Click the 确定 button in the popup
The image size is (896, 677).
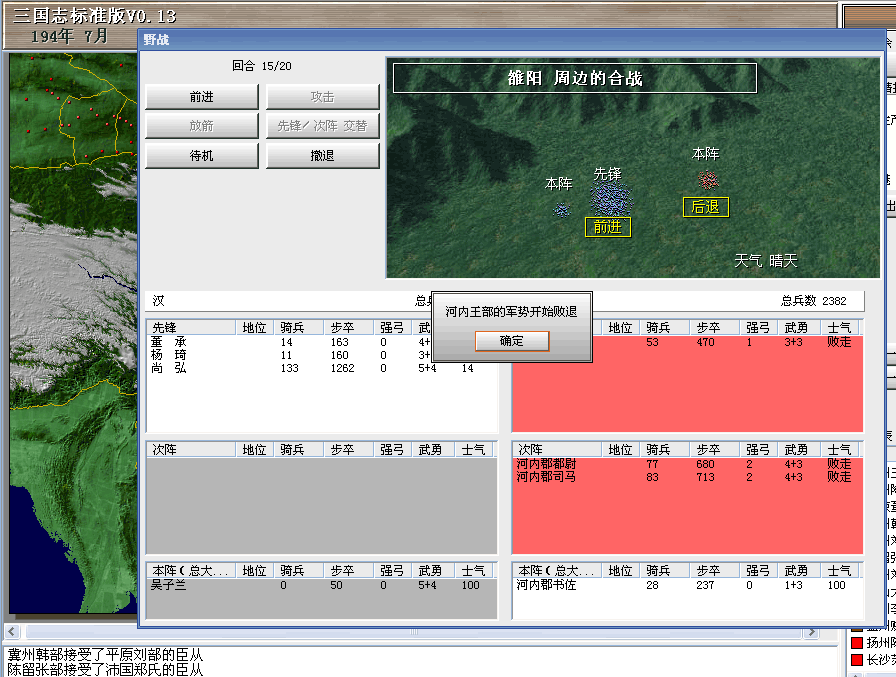click(511, 341)
